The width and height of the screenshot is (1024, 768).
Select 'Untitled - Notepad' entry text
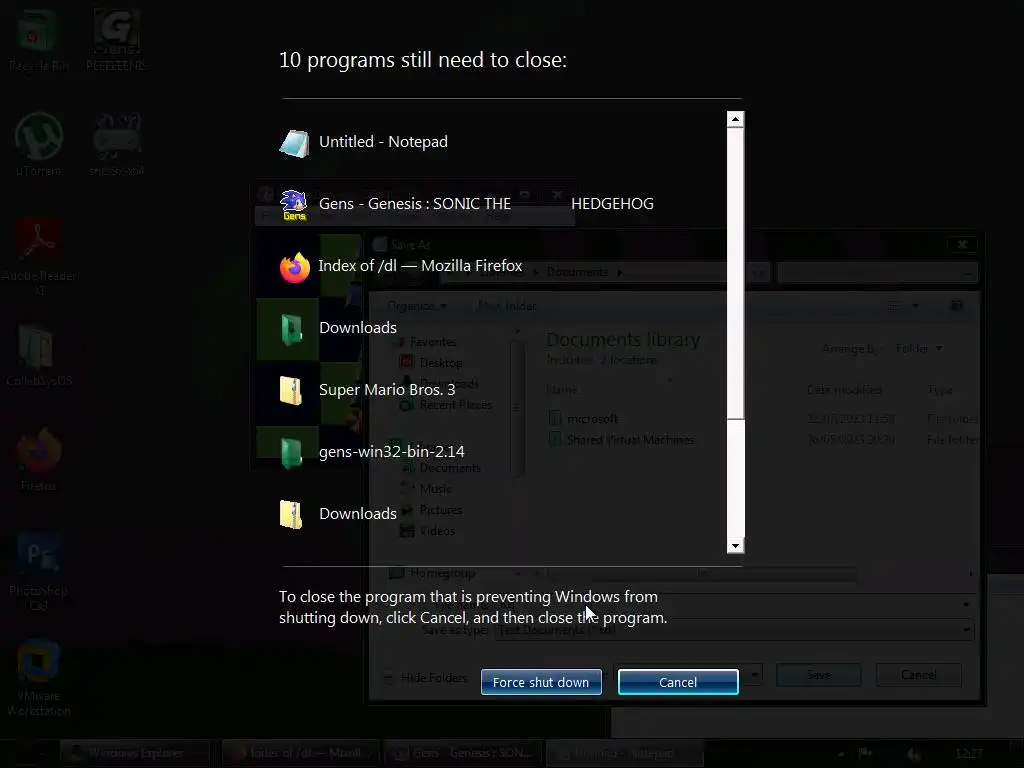(x=383, y=142)
